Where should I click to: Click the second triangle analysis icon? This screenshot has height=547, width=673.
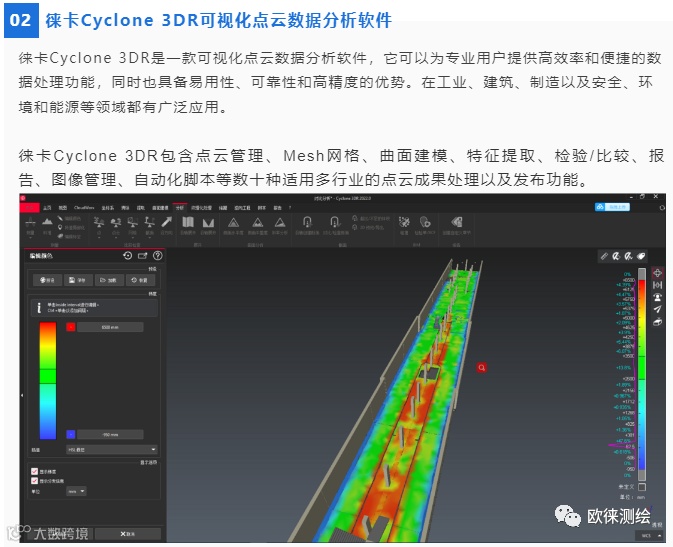click(258, 222)
